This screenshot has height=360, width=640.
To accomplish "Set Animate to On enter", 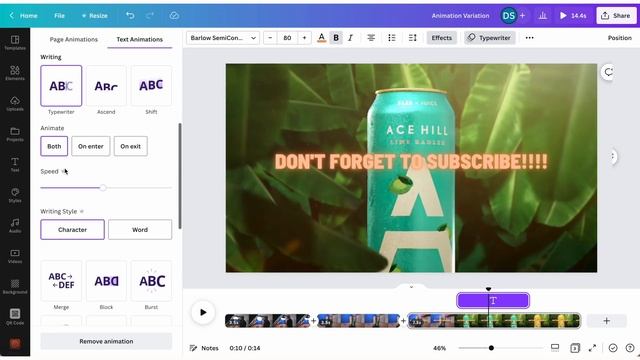I will pos(91,146).
